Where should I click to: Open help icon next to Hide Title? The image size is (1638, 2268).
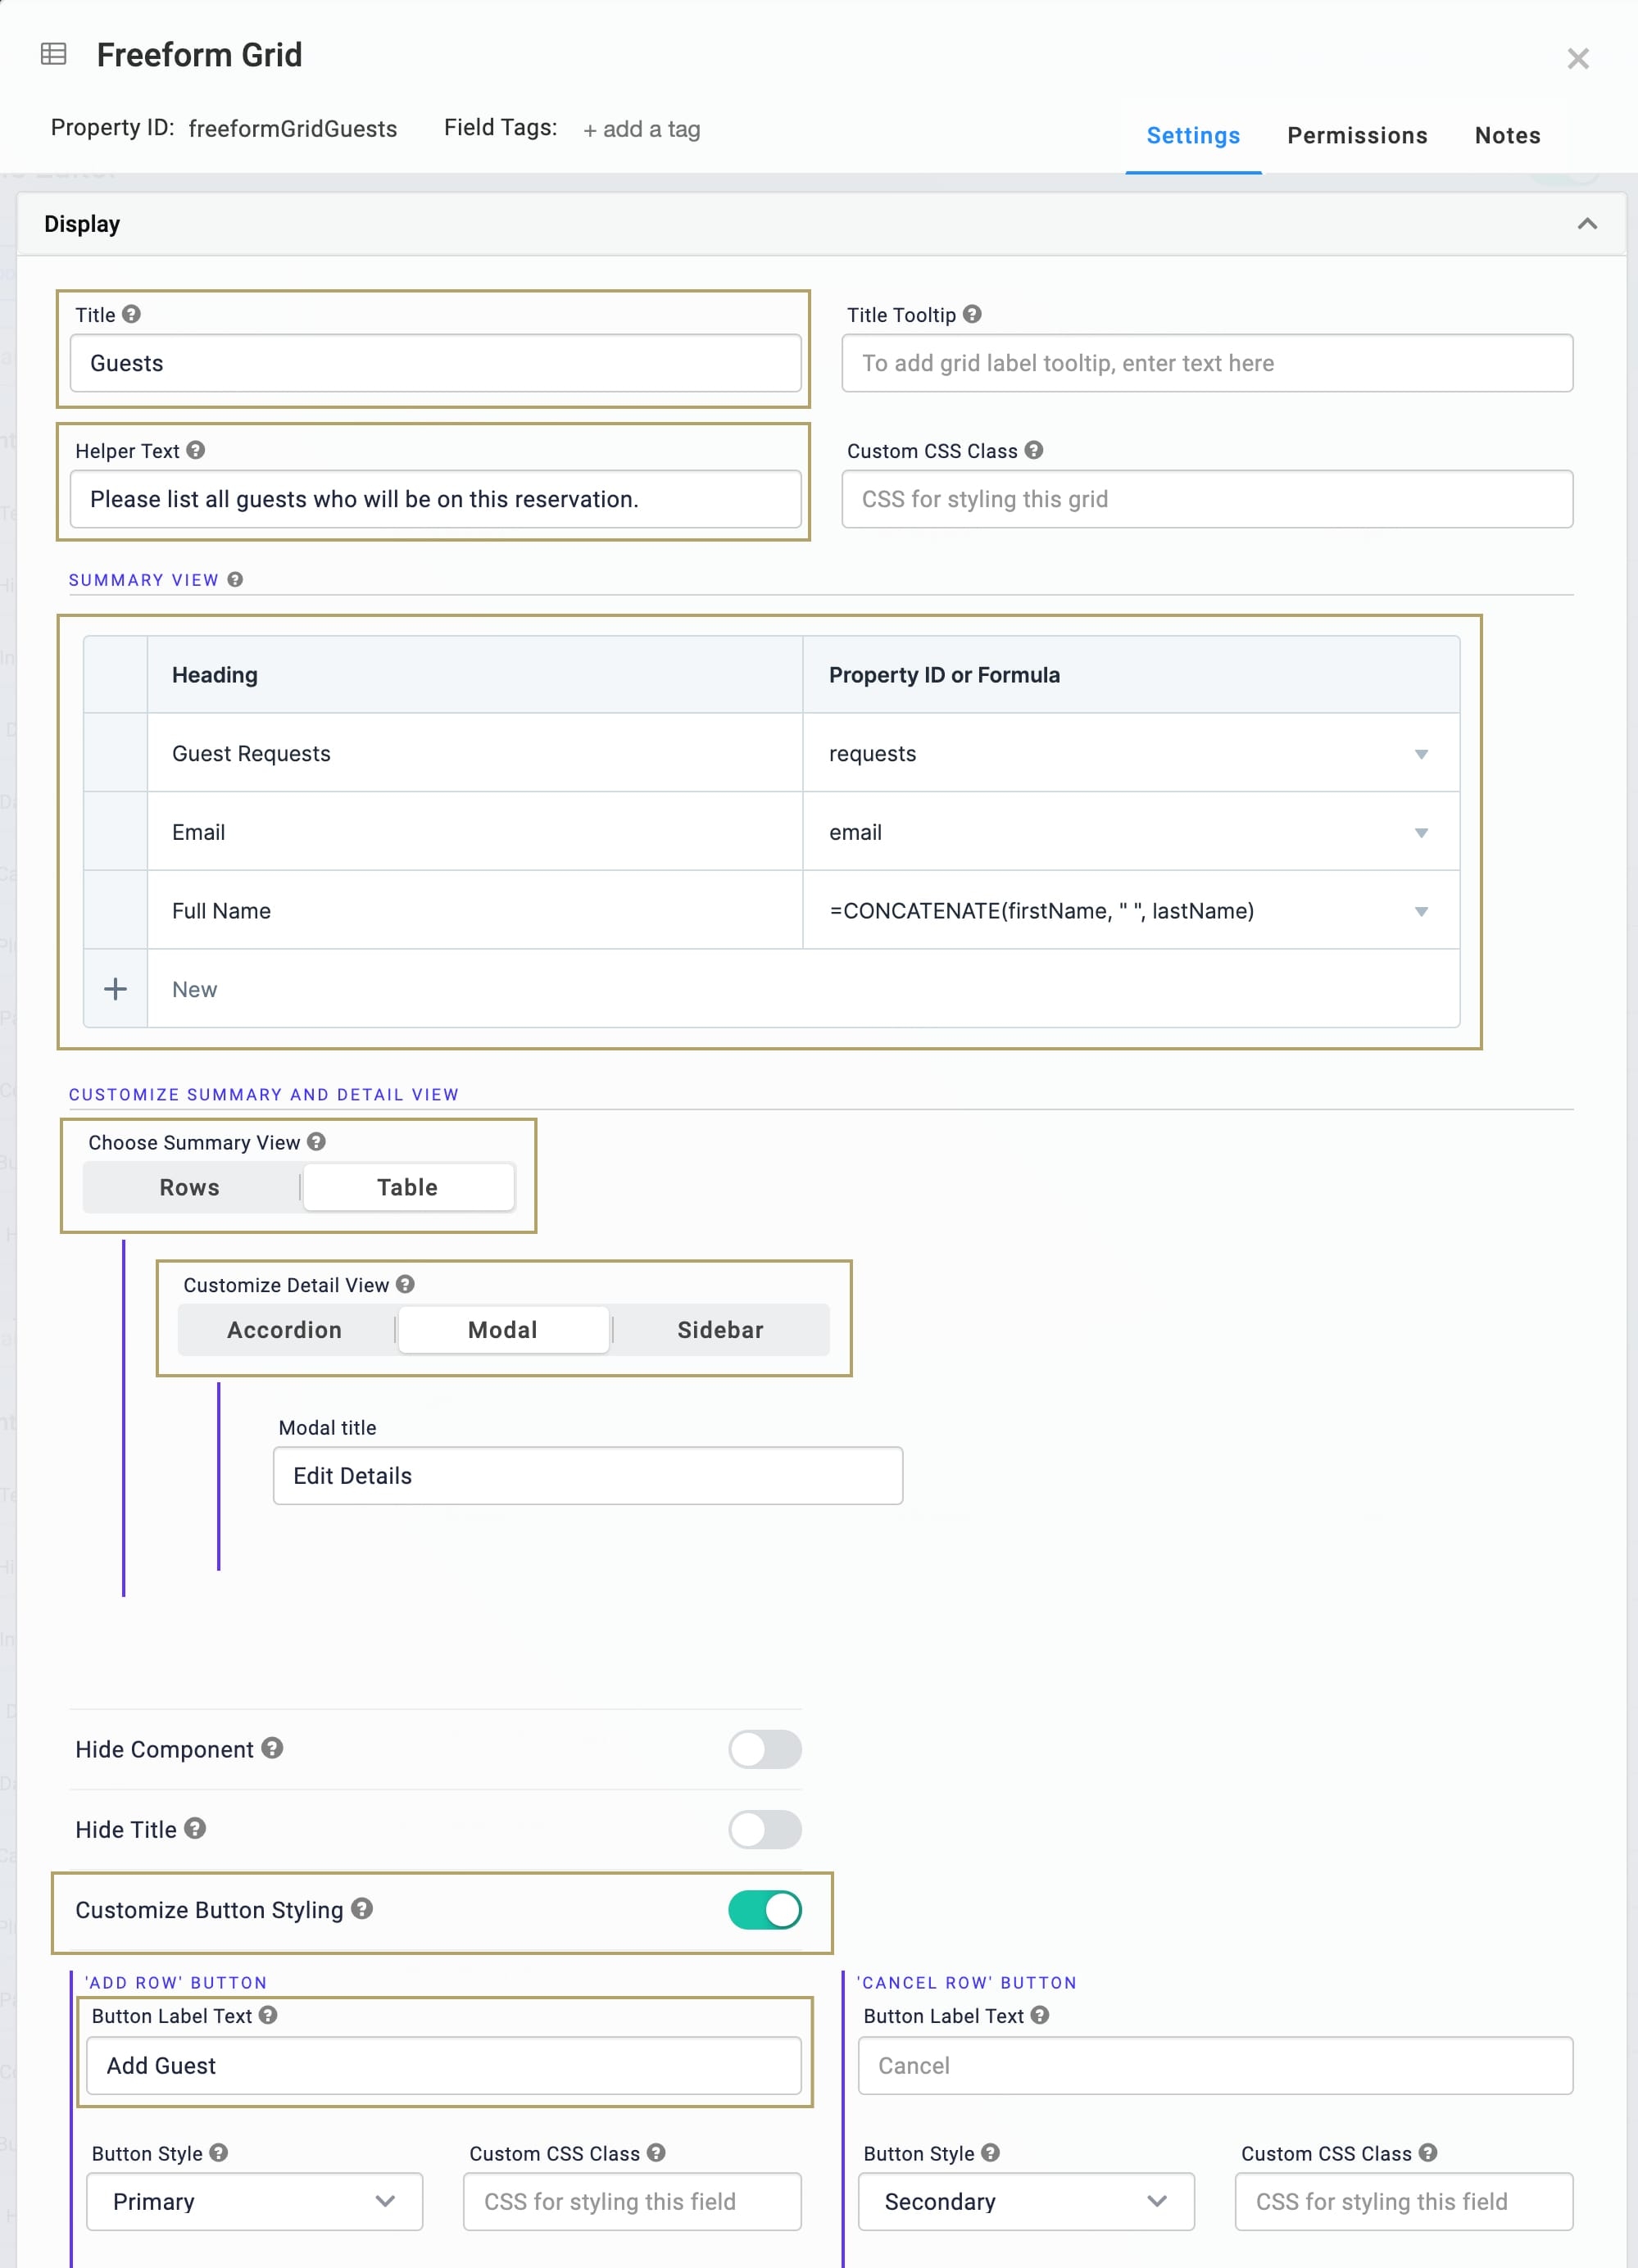195,1828
